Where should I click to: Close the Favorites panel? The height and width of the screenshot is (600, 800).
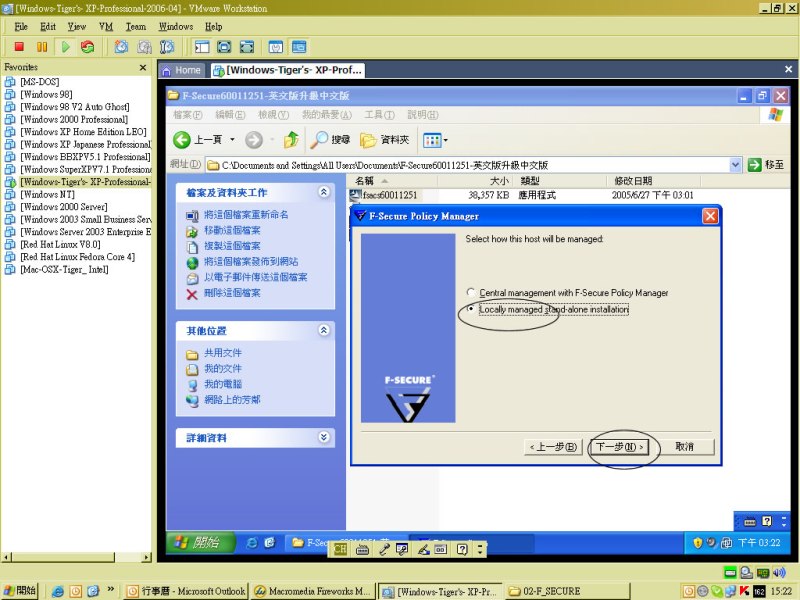coord(143,67)
